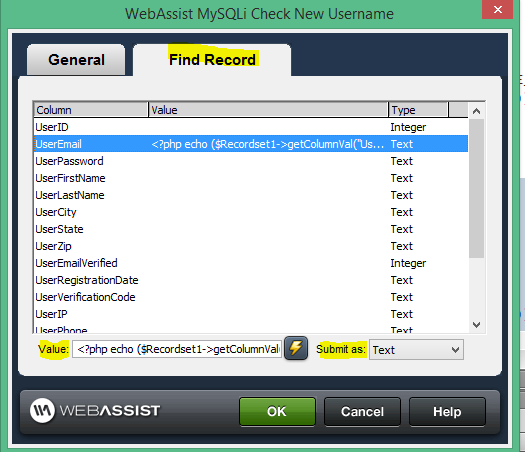Click the list scroll down arrow
525x452 pixels.
click(x=476, y=324)
